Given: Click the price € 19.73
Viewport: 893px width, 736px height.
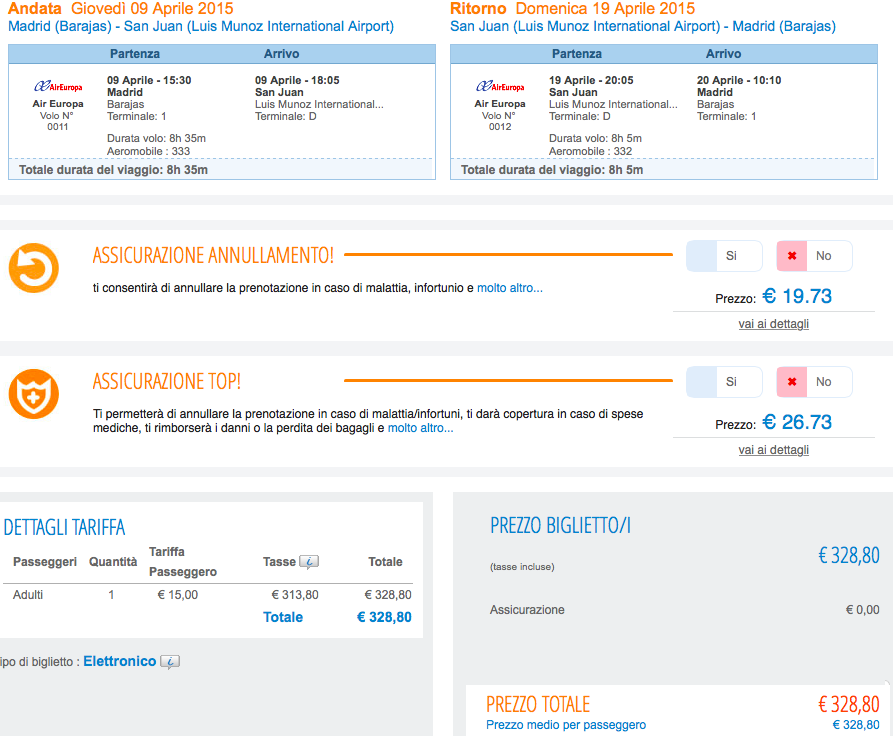Looking at the screenshot, I should [797, 296].
